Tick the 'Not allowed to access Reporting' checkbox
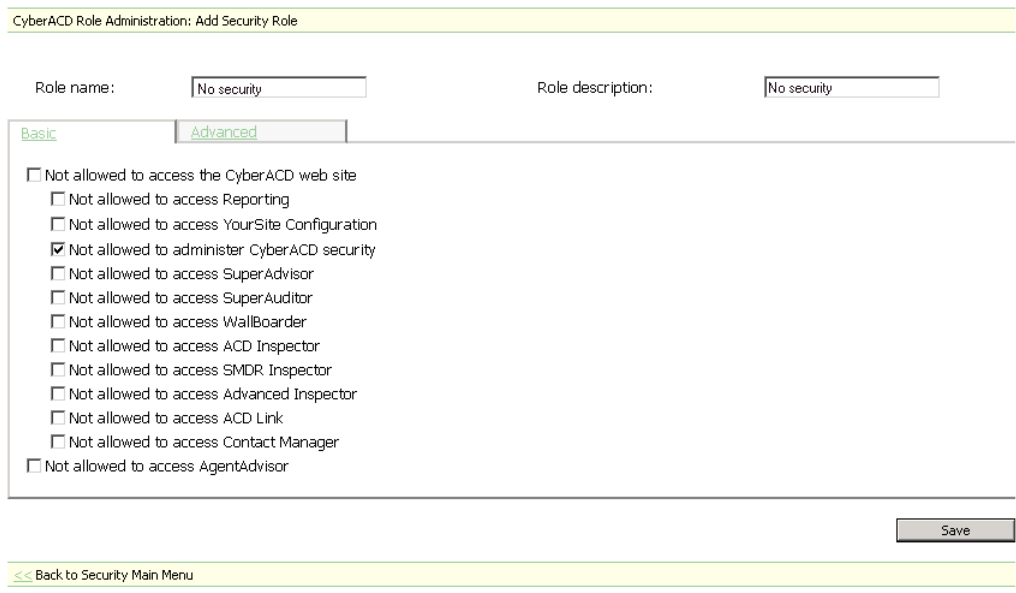1016x593 pixels. click(58, 200)
